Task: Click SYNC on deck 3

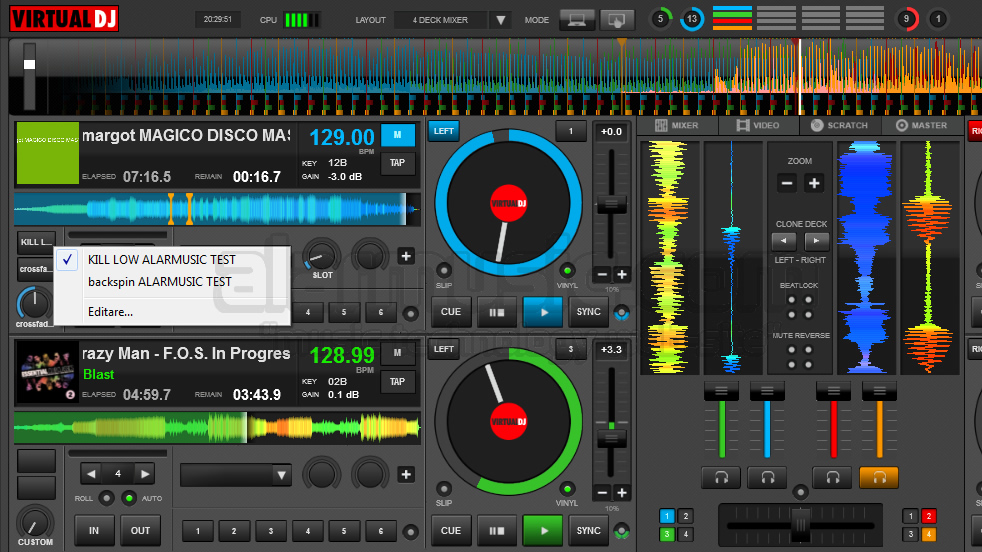Action: click(589, 531)
